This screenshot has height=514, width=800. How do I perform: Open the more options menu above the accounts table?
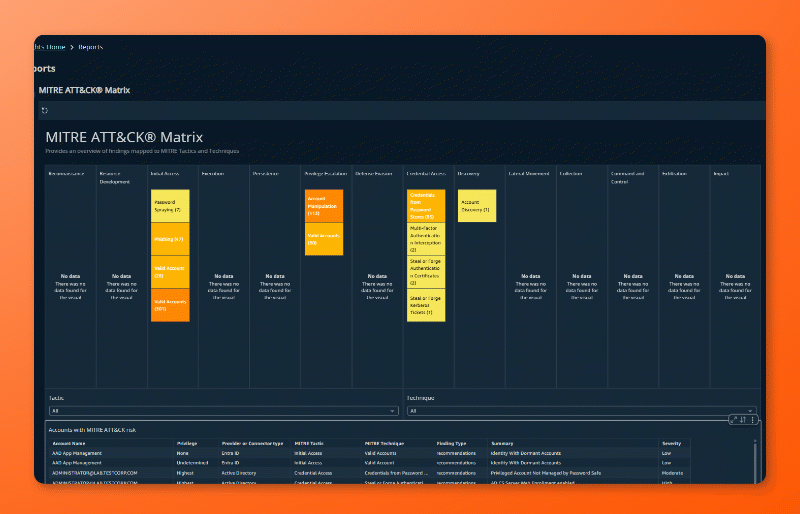click(x=753, y=420)
